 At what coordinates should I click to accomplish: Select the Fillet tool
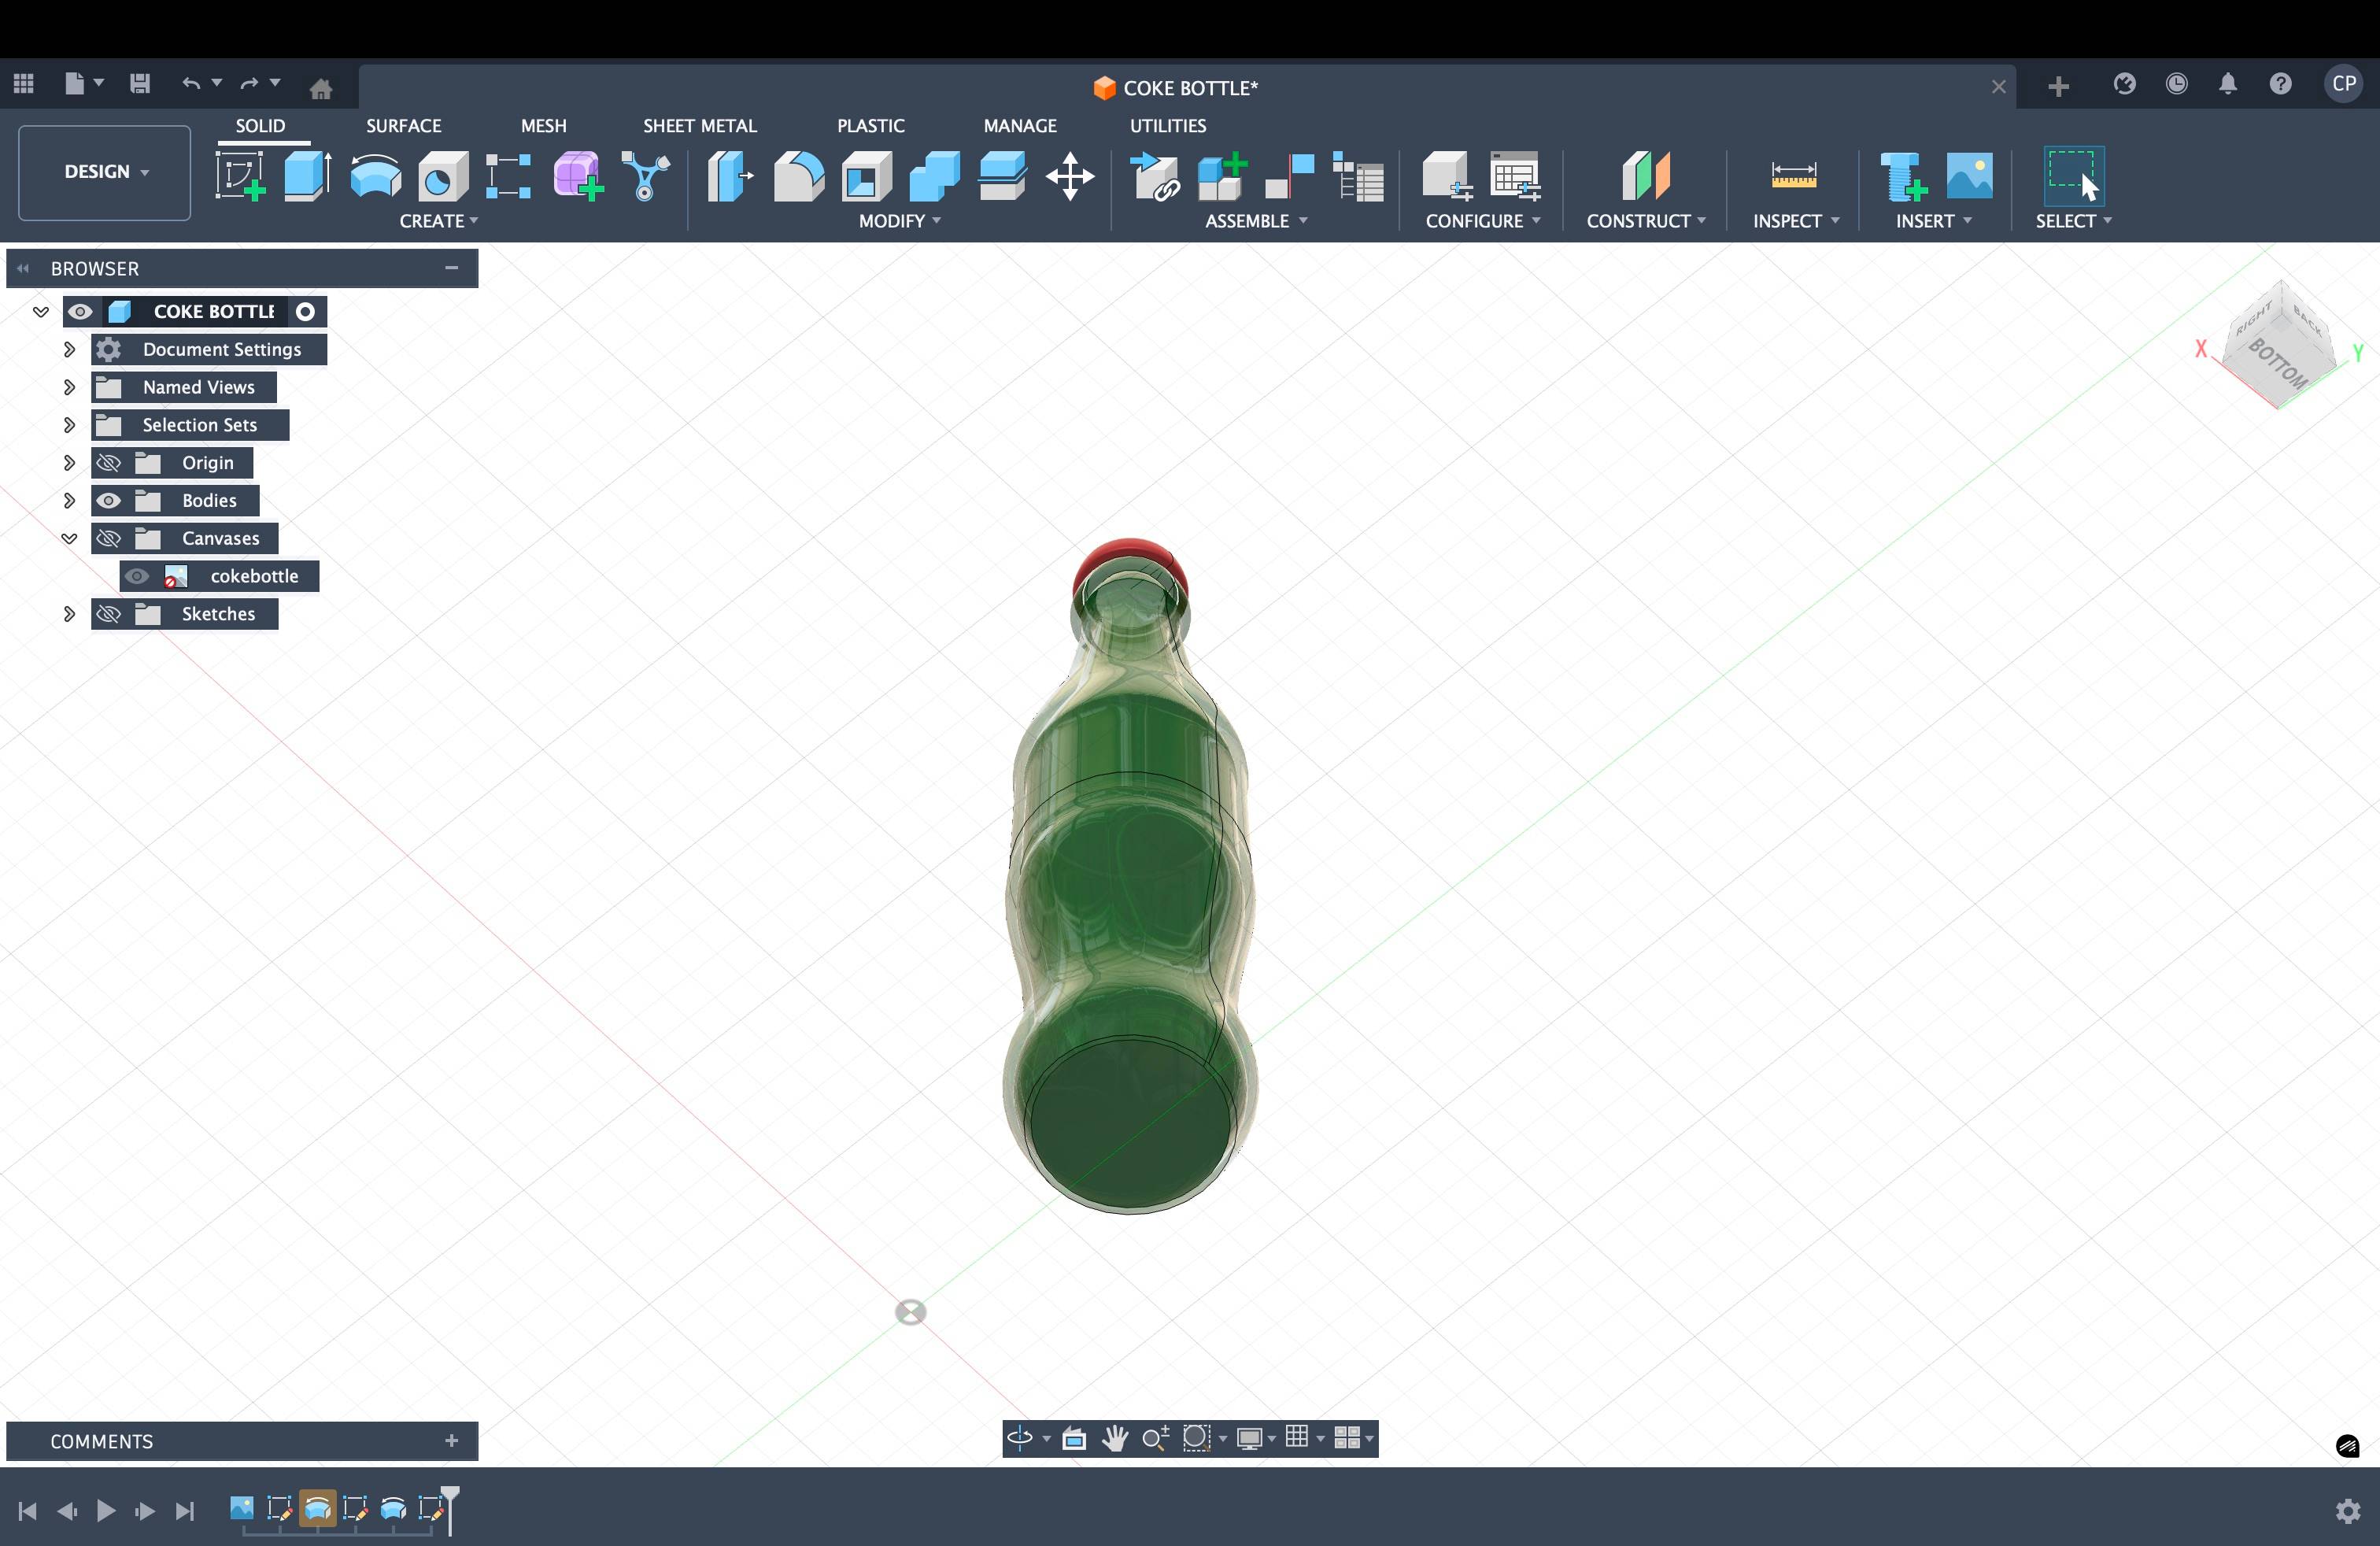point(799,176)
